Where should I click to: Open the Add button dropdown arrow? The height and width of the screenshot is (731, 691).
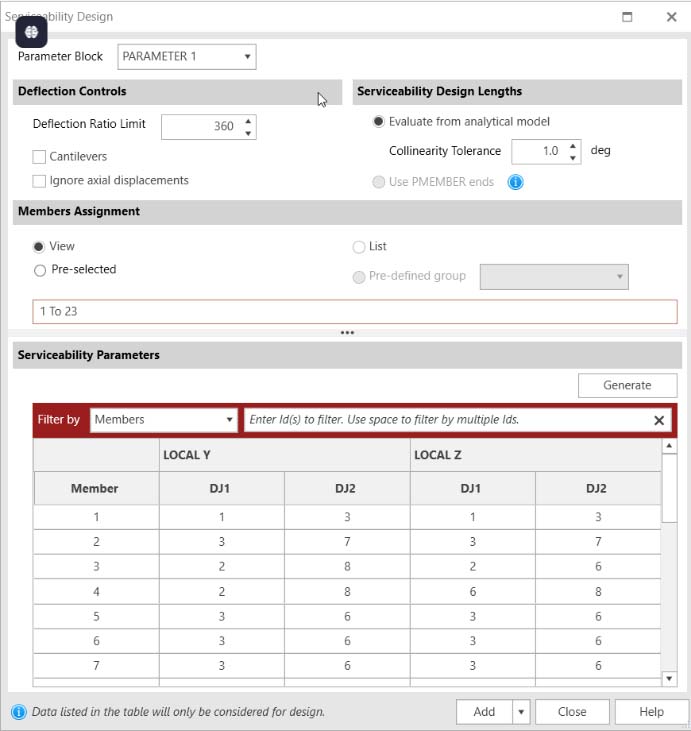(x=521, y=712)
